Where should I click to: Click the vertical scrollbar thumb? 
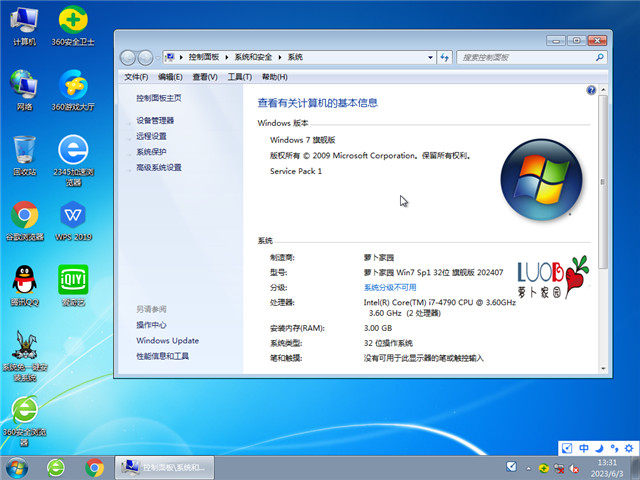coord(603,182)
